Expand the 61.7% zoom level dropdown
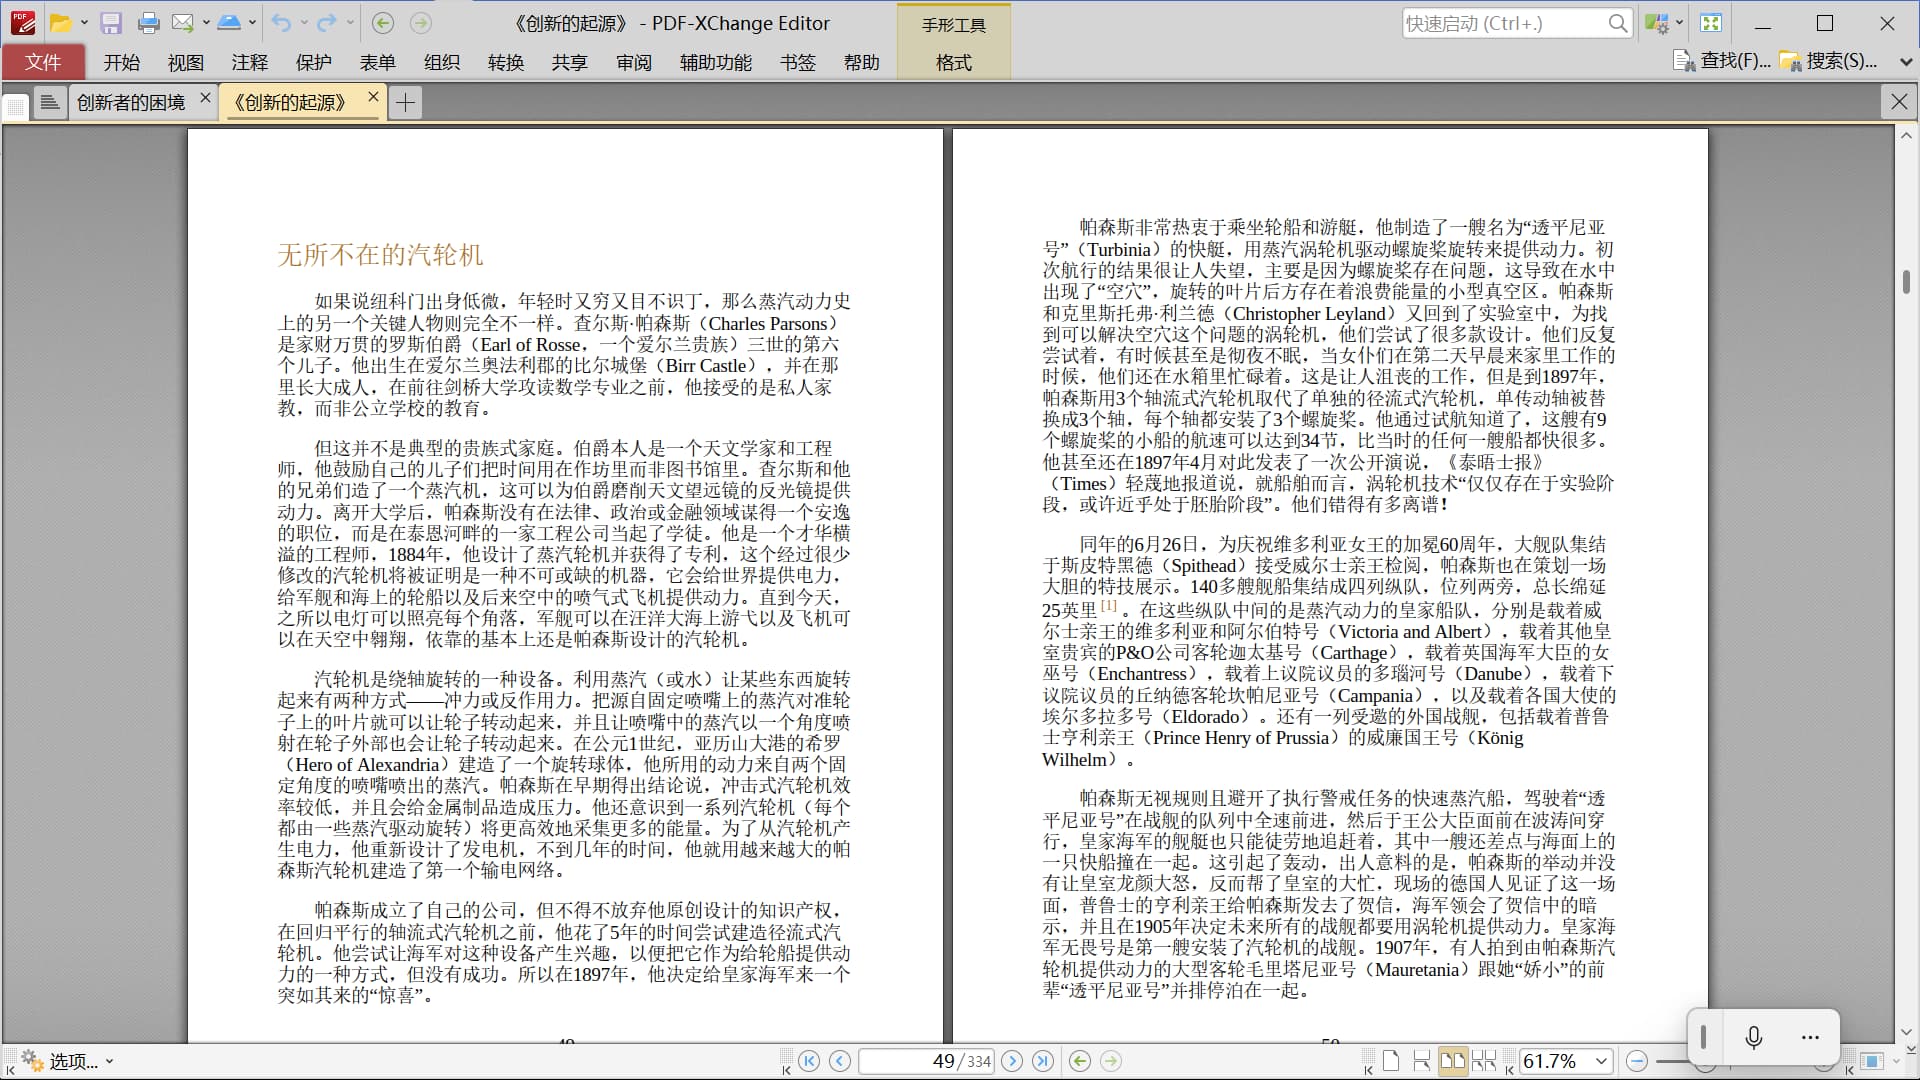The image size is (1920, 1080). click(x=1601, y=1061)
